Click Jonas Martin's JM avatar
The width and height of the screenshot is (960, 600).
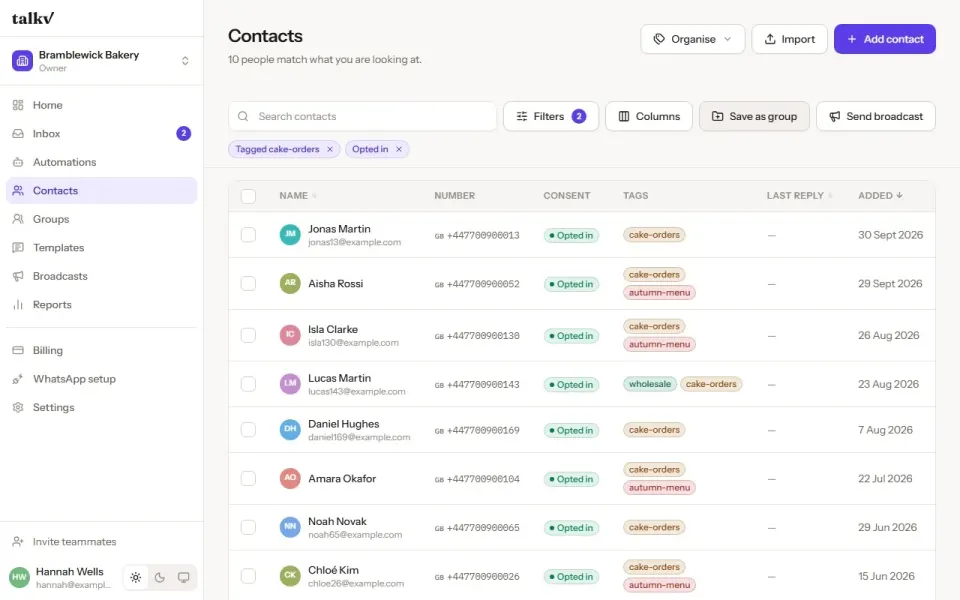coord(290,235)
